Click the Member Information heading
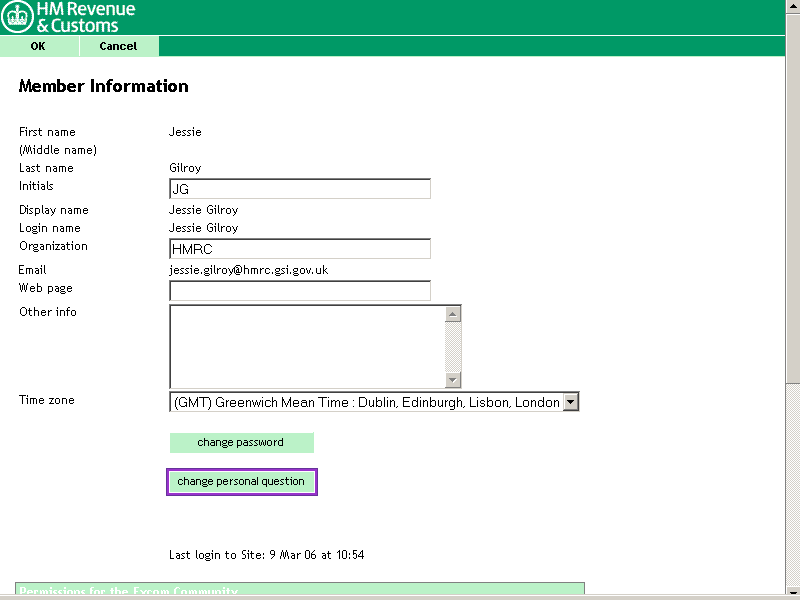This screenshot has height=600, width=800. [x=104, y=86]
